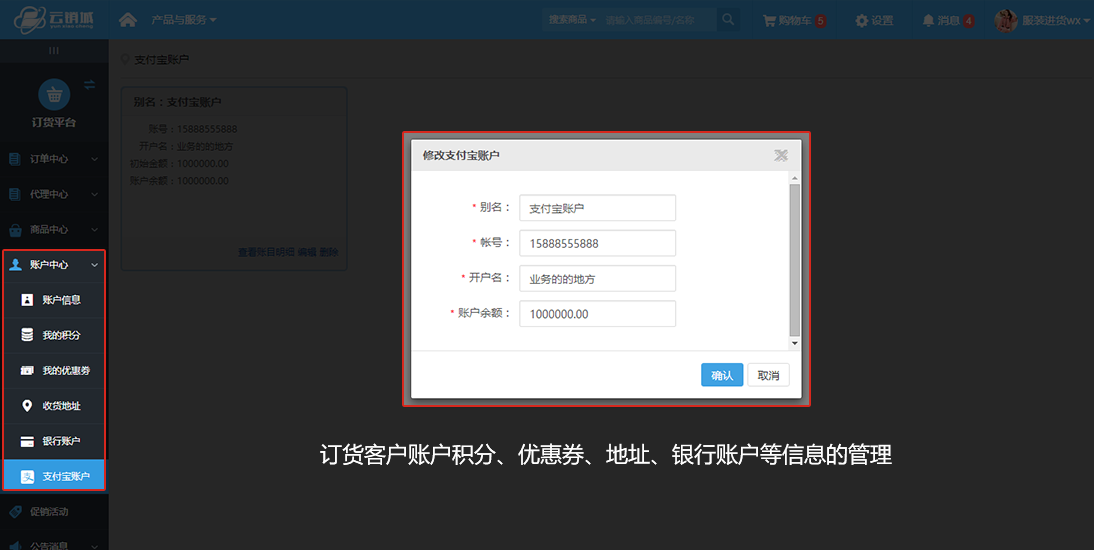This screenshot has height=550, width=1094.
Task: Close the 修改支付宝账户 dialog
Action: 781,155
